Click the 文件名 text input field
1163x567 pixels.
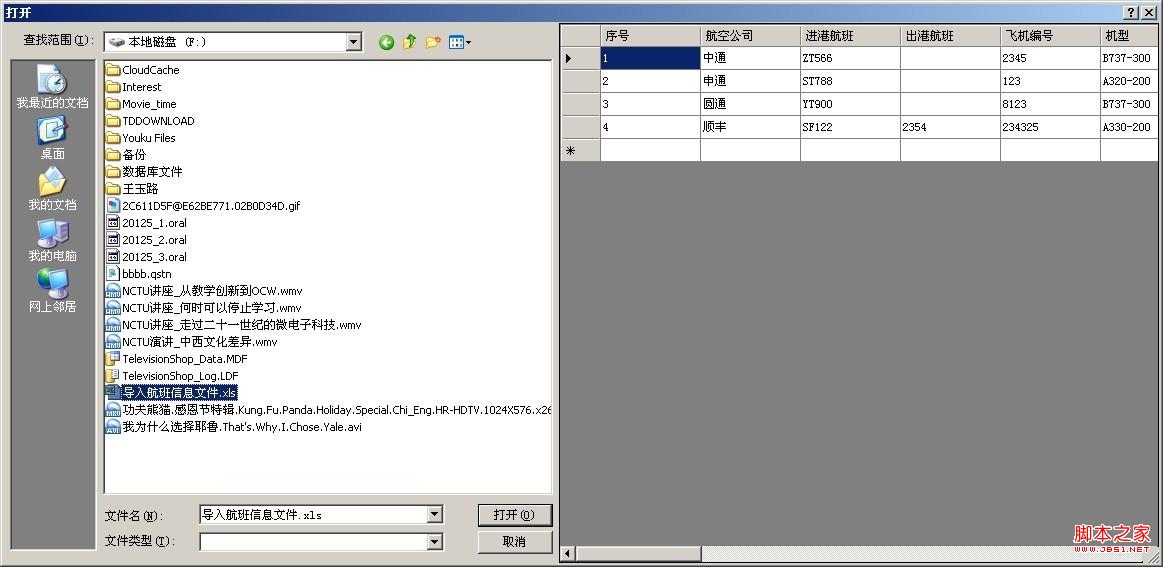pos(314,514)
